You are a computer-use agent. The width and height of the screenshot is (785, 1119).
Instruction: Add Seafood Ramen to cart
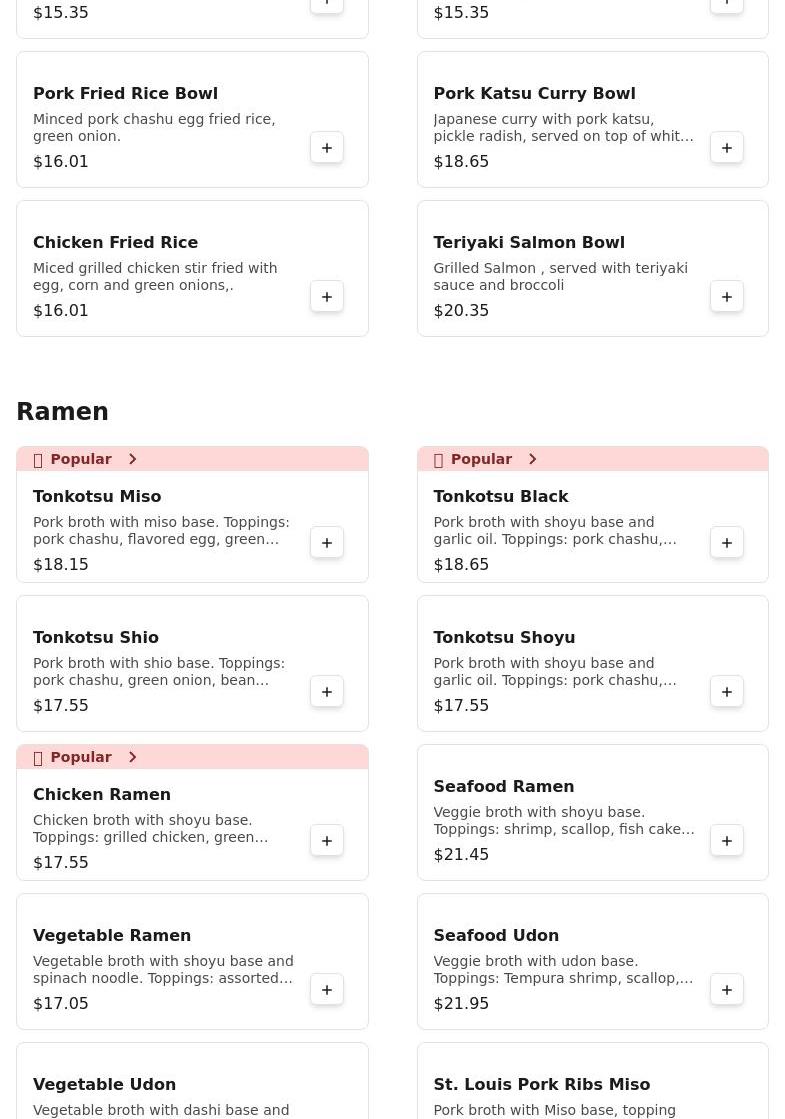727,841
